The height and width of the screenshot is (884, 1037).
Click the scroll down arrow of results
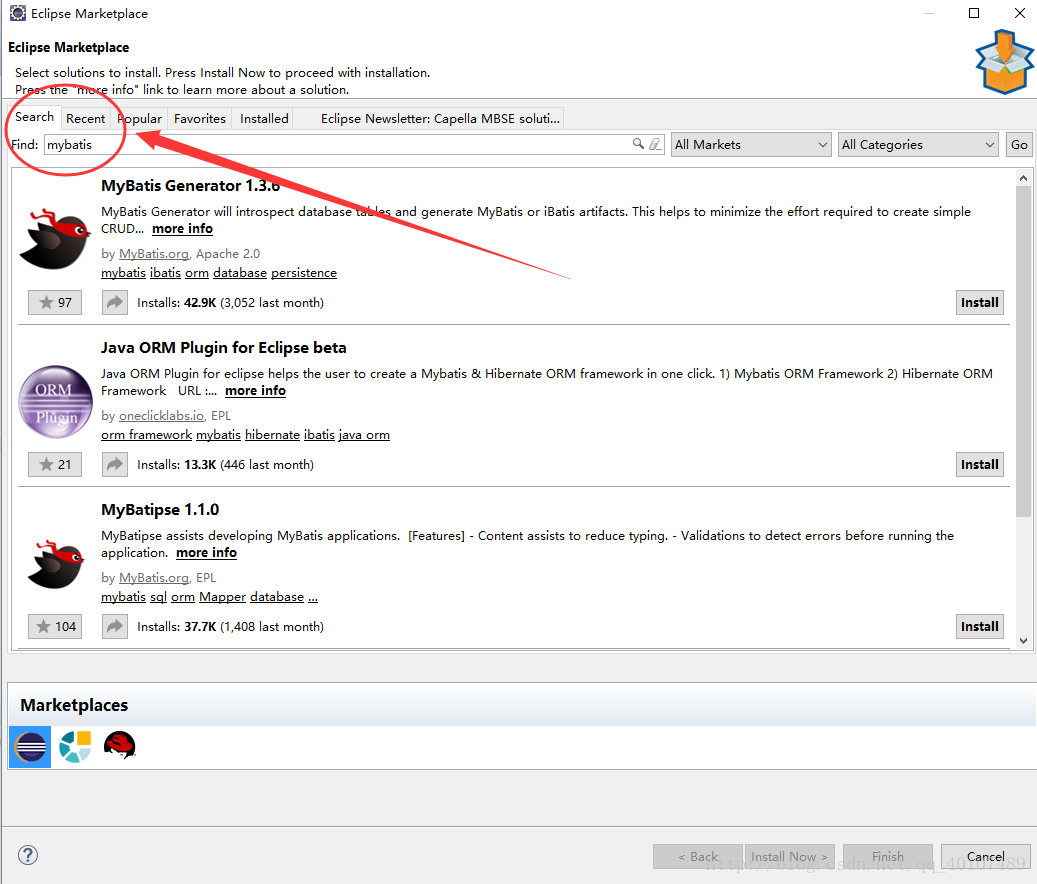pos(1023,640)
